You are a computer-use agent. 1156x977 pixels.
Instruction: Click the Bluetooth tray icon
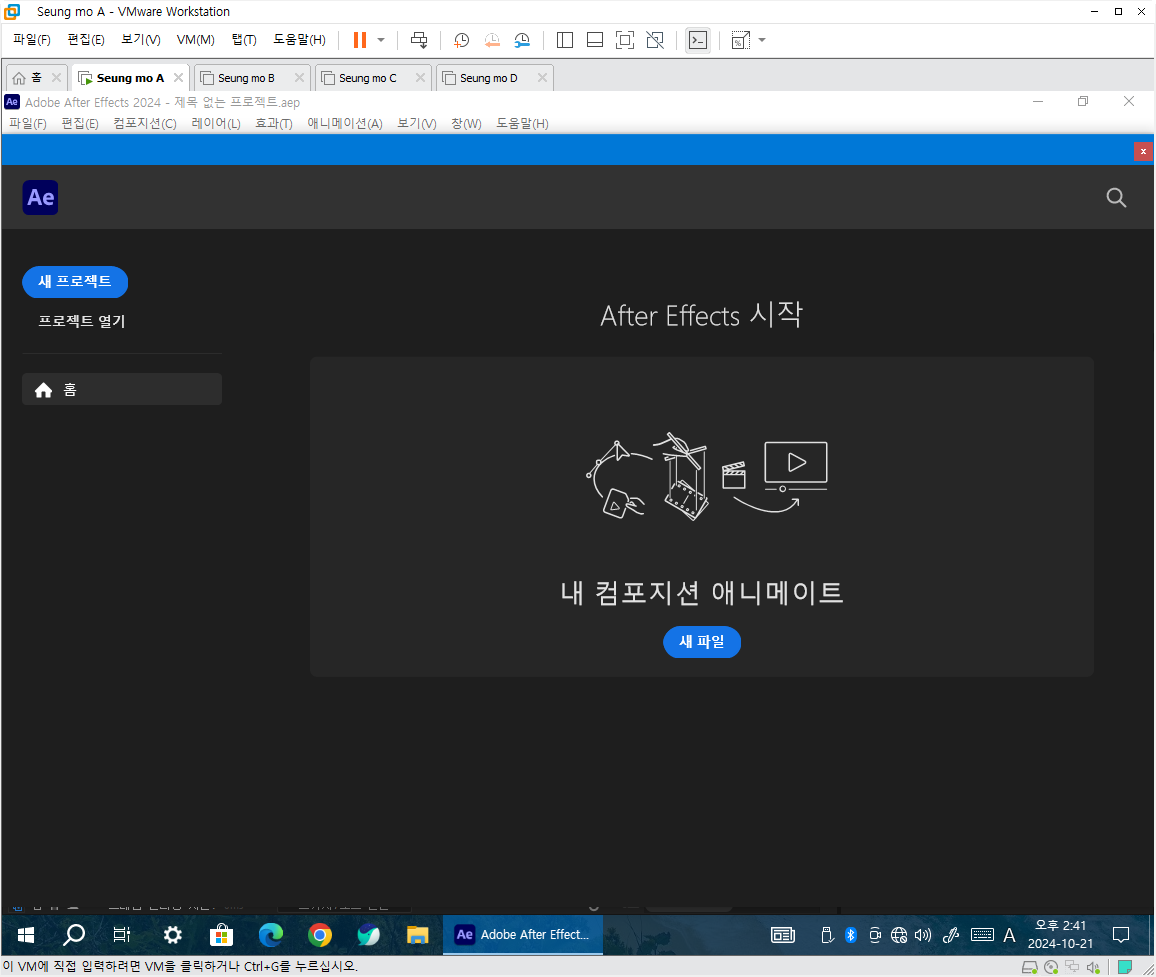851,935
